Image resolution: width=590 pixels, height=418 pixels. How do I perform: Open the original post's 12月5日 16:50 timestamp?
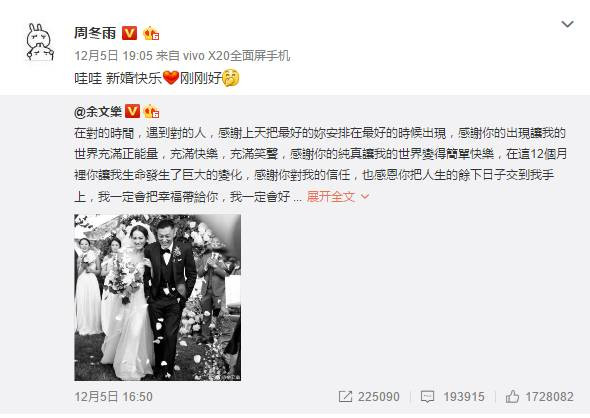coord(113,397)
